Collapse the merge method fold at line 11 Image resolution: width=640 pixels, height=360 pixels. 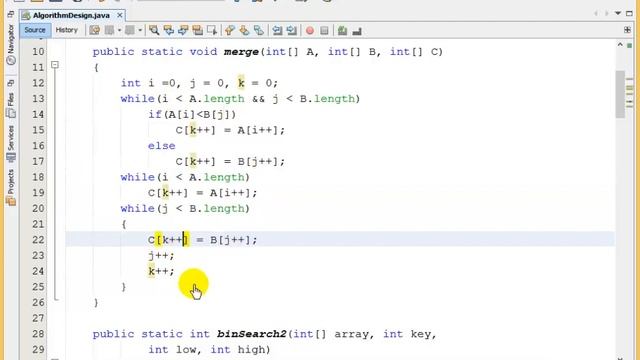[x=55, y=64]
